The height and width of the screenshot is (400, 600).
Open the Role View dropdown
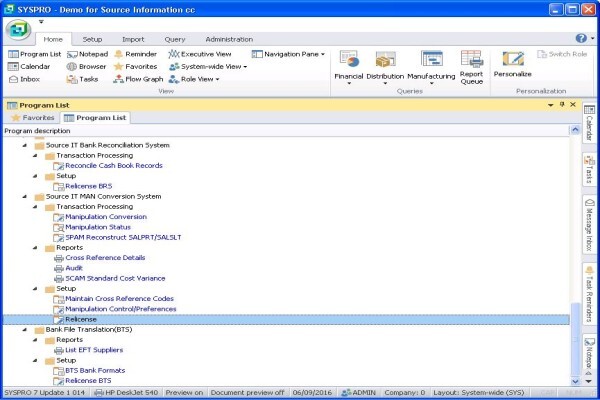[194, 79]
